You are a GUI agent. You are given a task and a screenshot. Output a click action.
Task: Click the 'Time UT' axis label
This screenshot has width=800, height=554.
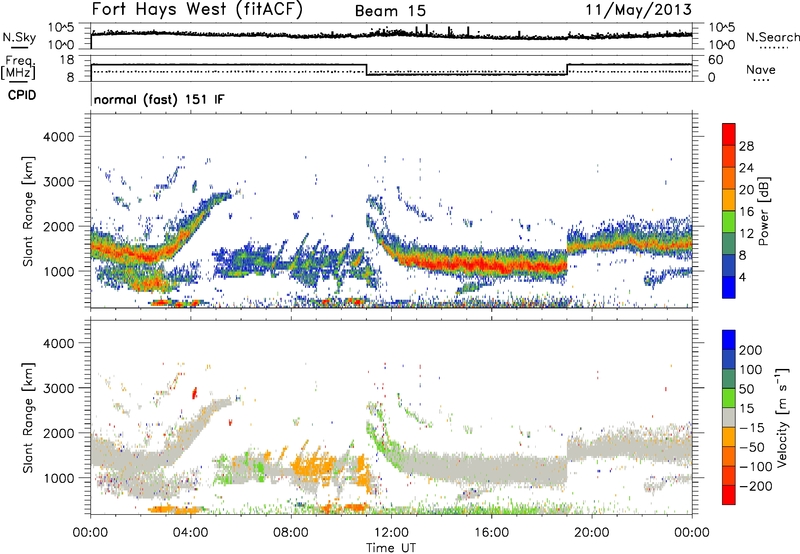[x=391, y=548]
